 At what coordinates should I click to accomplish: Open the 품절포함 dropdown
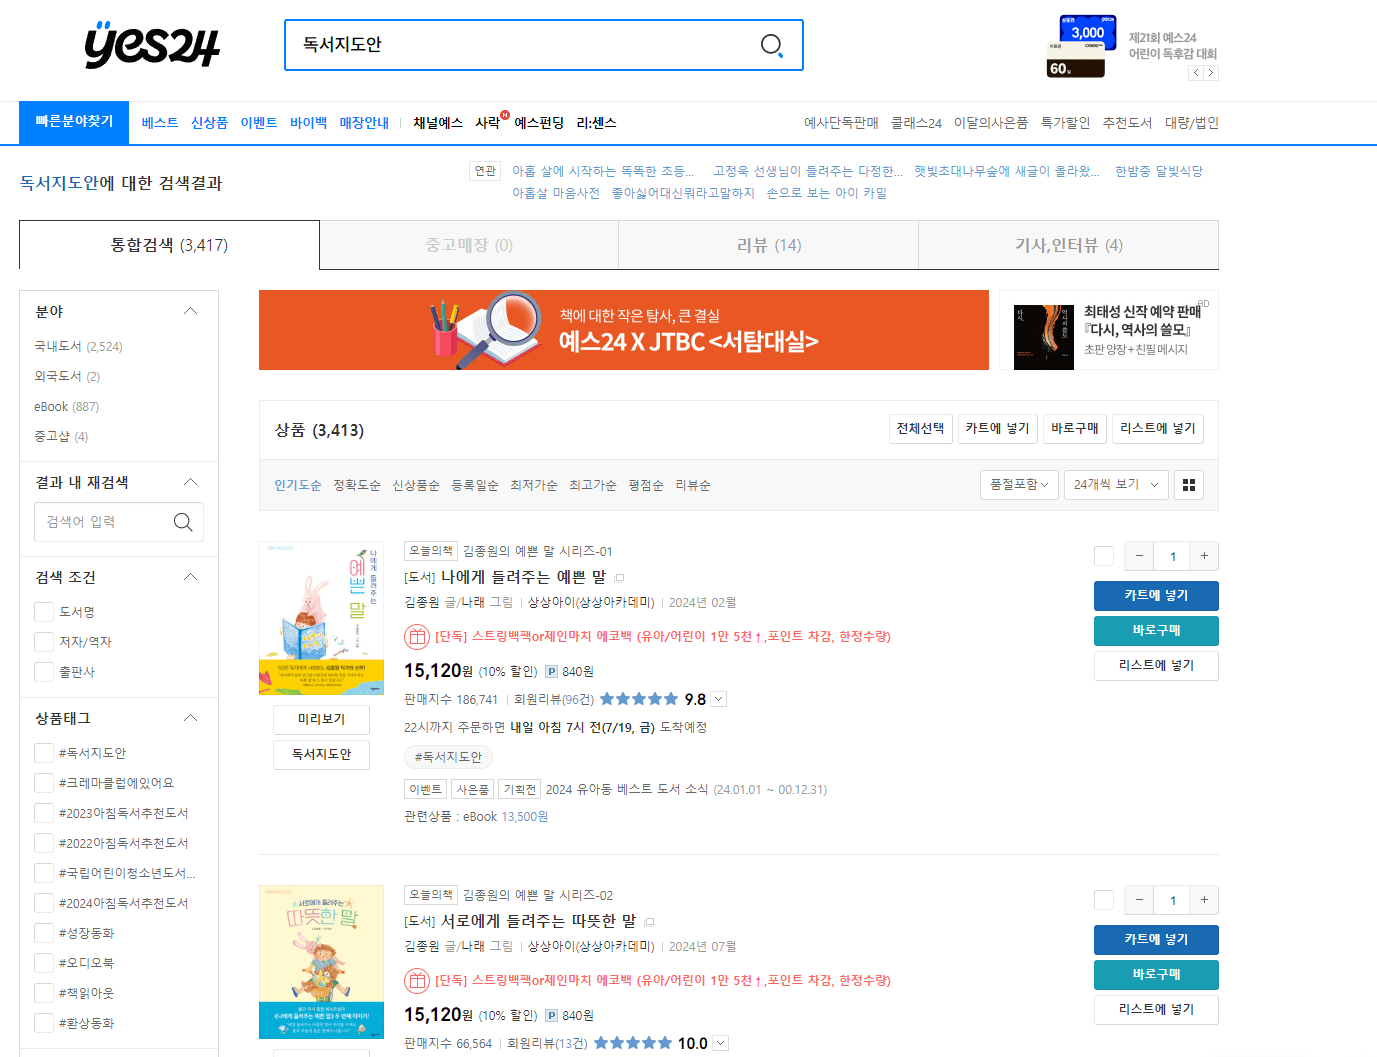point(1019,485)
